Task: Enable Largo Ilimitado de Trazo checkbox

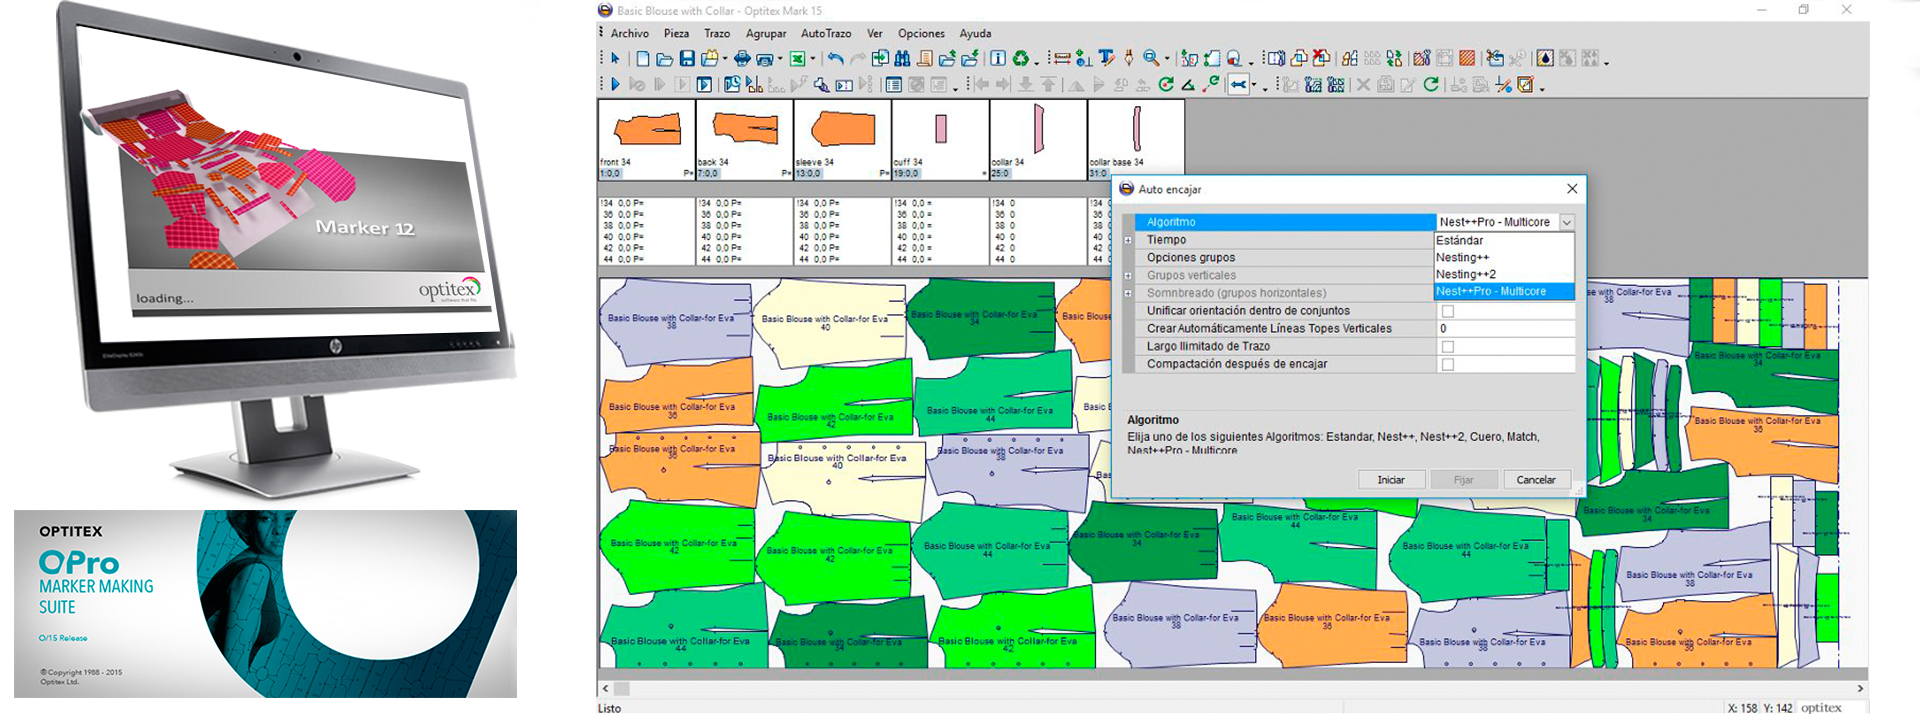Action: pos(1447,347)
